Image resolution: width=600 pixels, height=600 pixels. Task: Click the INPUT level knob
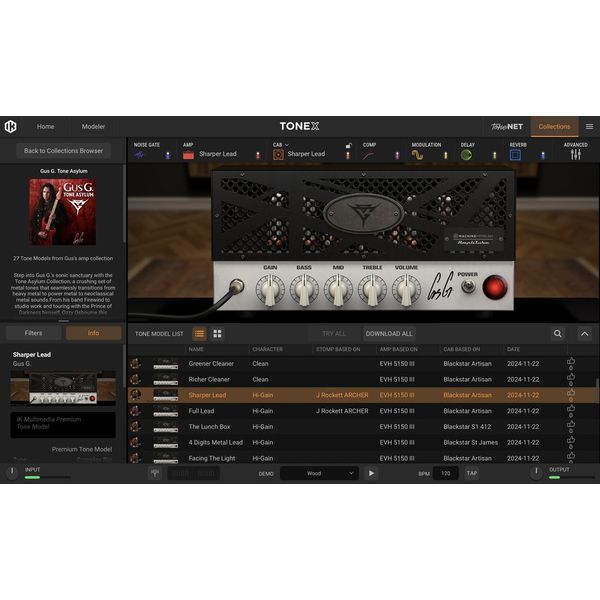coord(12,472)
